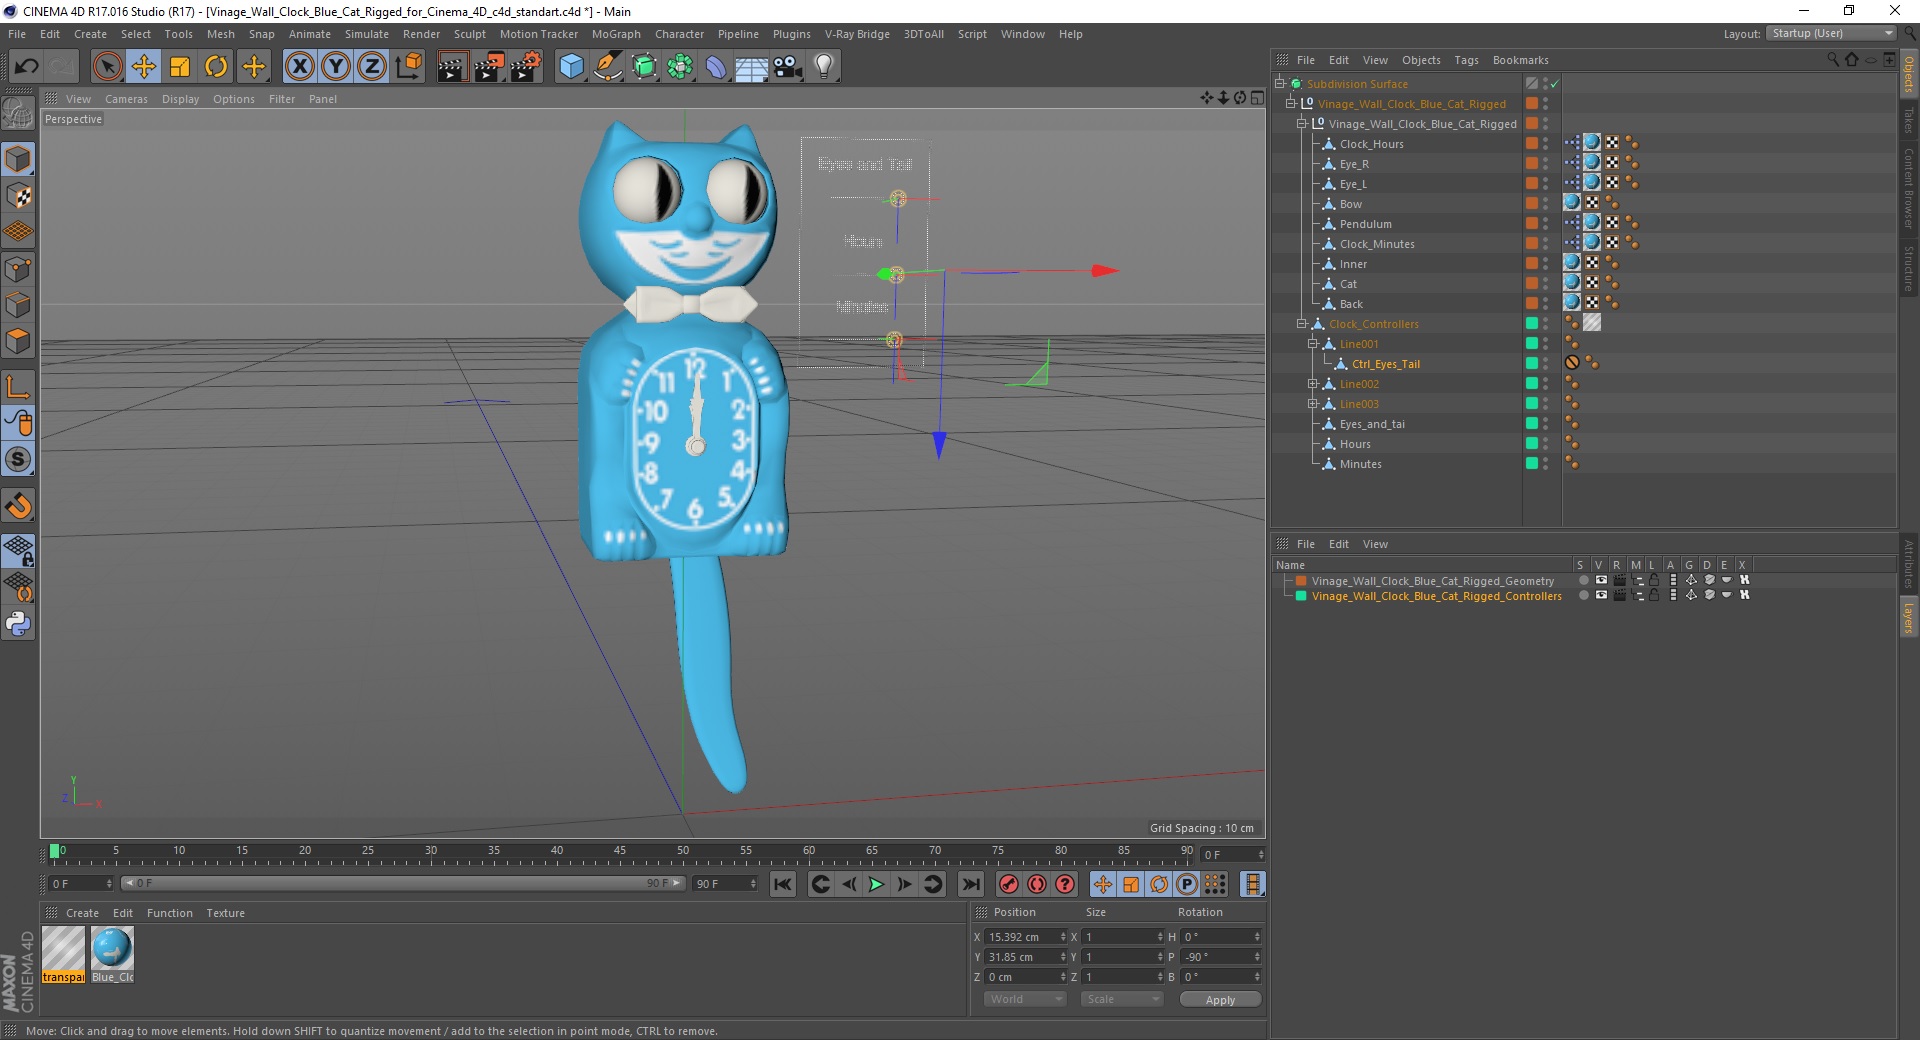Toggle Autokeying button
This screenshot has height=1040, width=1920.
(1036, 884)
